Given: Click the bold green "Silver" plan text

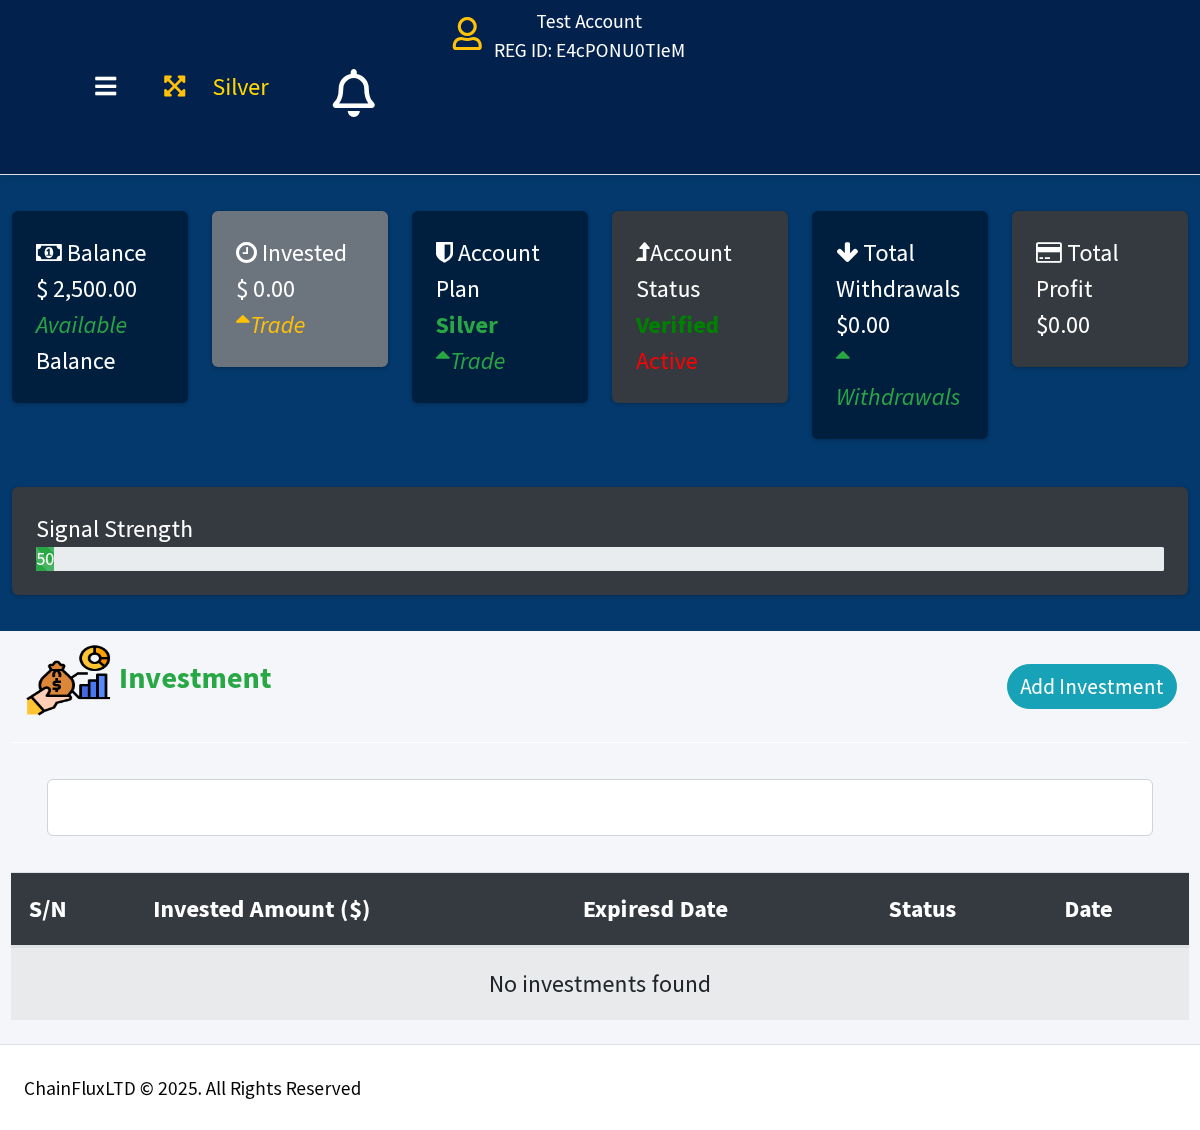Looking at the screenshot, I should coord(467,325).
